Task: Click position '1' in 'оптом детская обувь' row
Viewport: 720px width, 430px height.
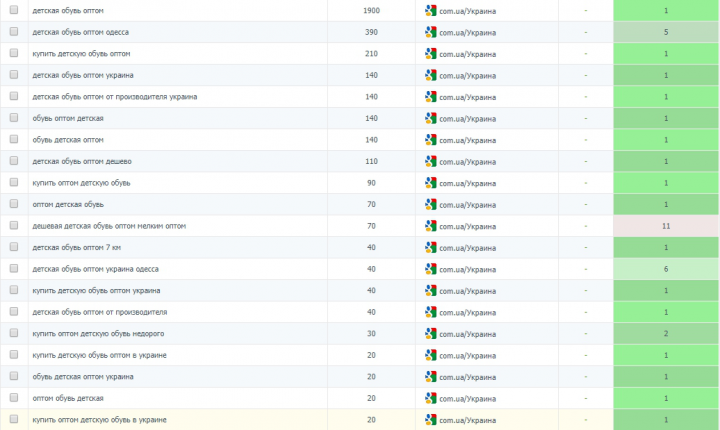Action: 666,204
